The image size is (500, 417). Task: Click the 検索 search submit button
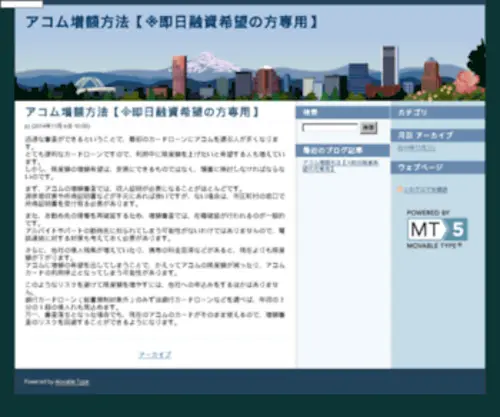coord(368,128)
